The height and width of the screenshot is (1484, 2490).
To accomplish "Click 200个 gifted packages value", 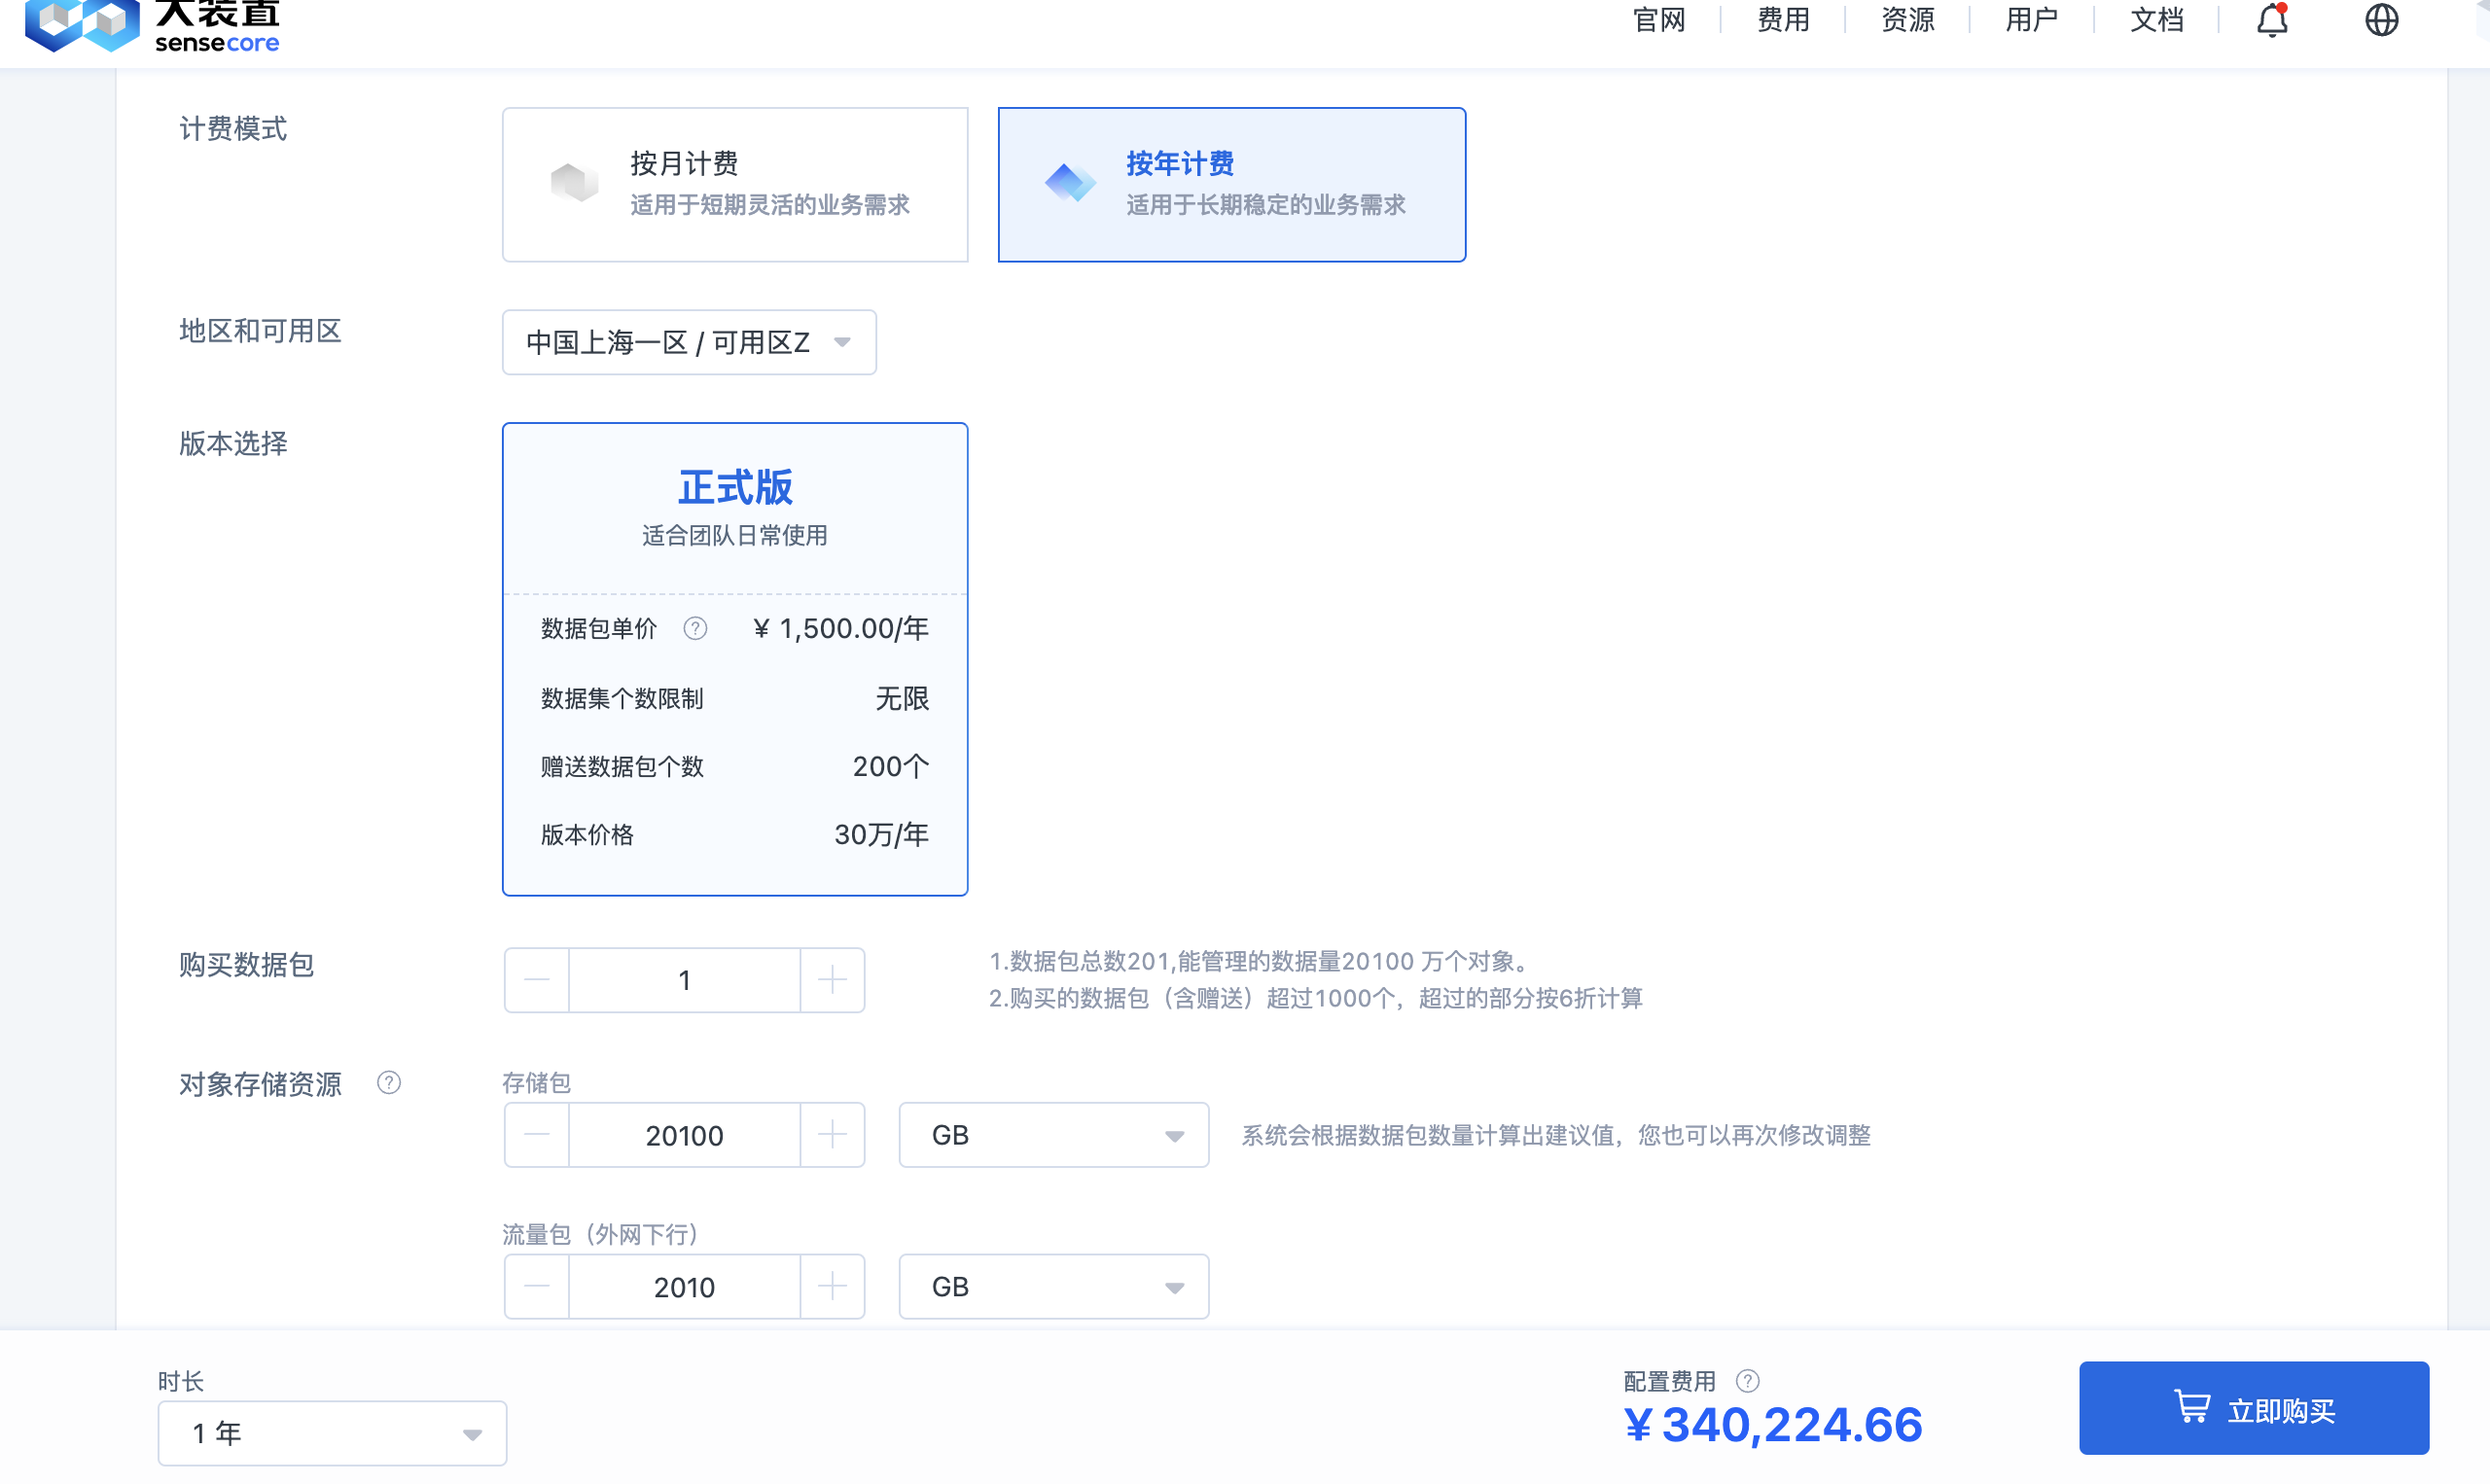I will [x=890, y=766].
